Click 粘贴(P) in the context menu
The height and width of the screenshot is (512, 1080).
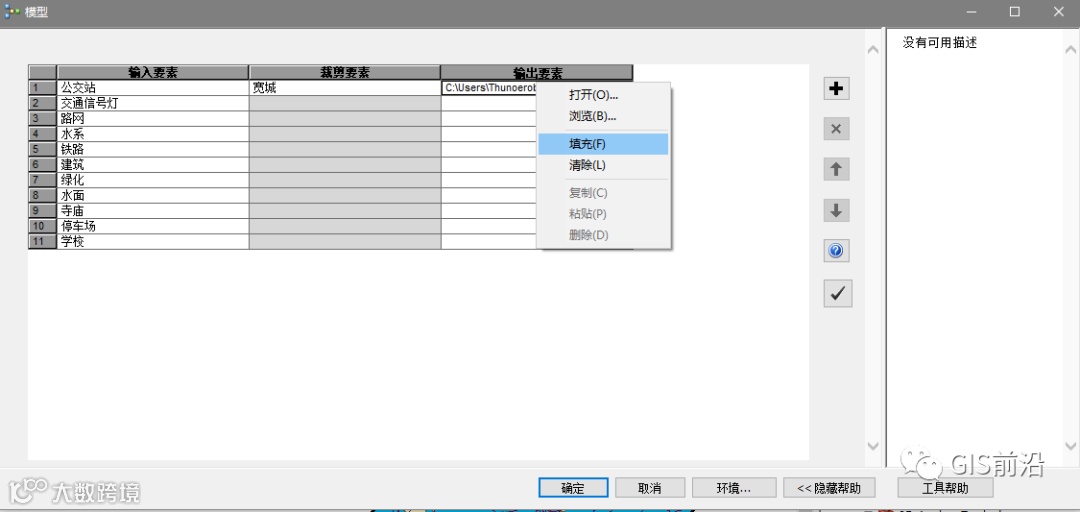603,214
